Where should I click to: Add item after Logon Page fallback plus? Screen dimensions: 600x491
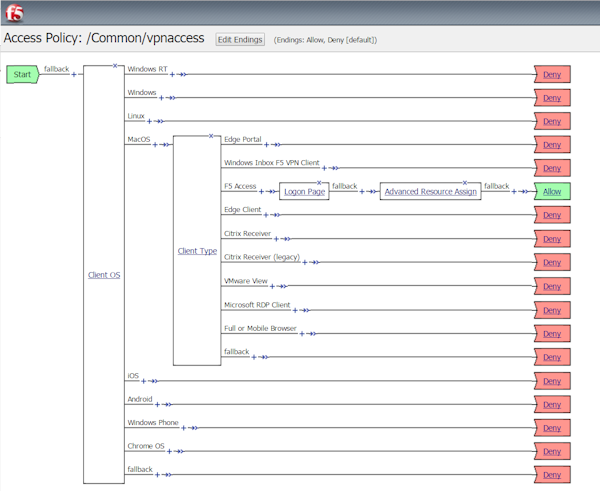362,191
